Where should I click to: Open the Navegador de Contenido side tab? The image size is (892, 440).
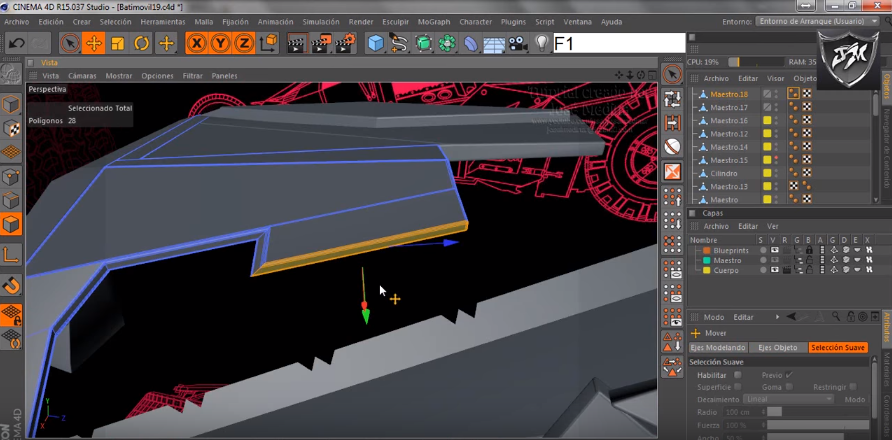coord(886,148)
